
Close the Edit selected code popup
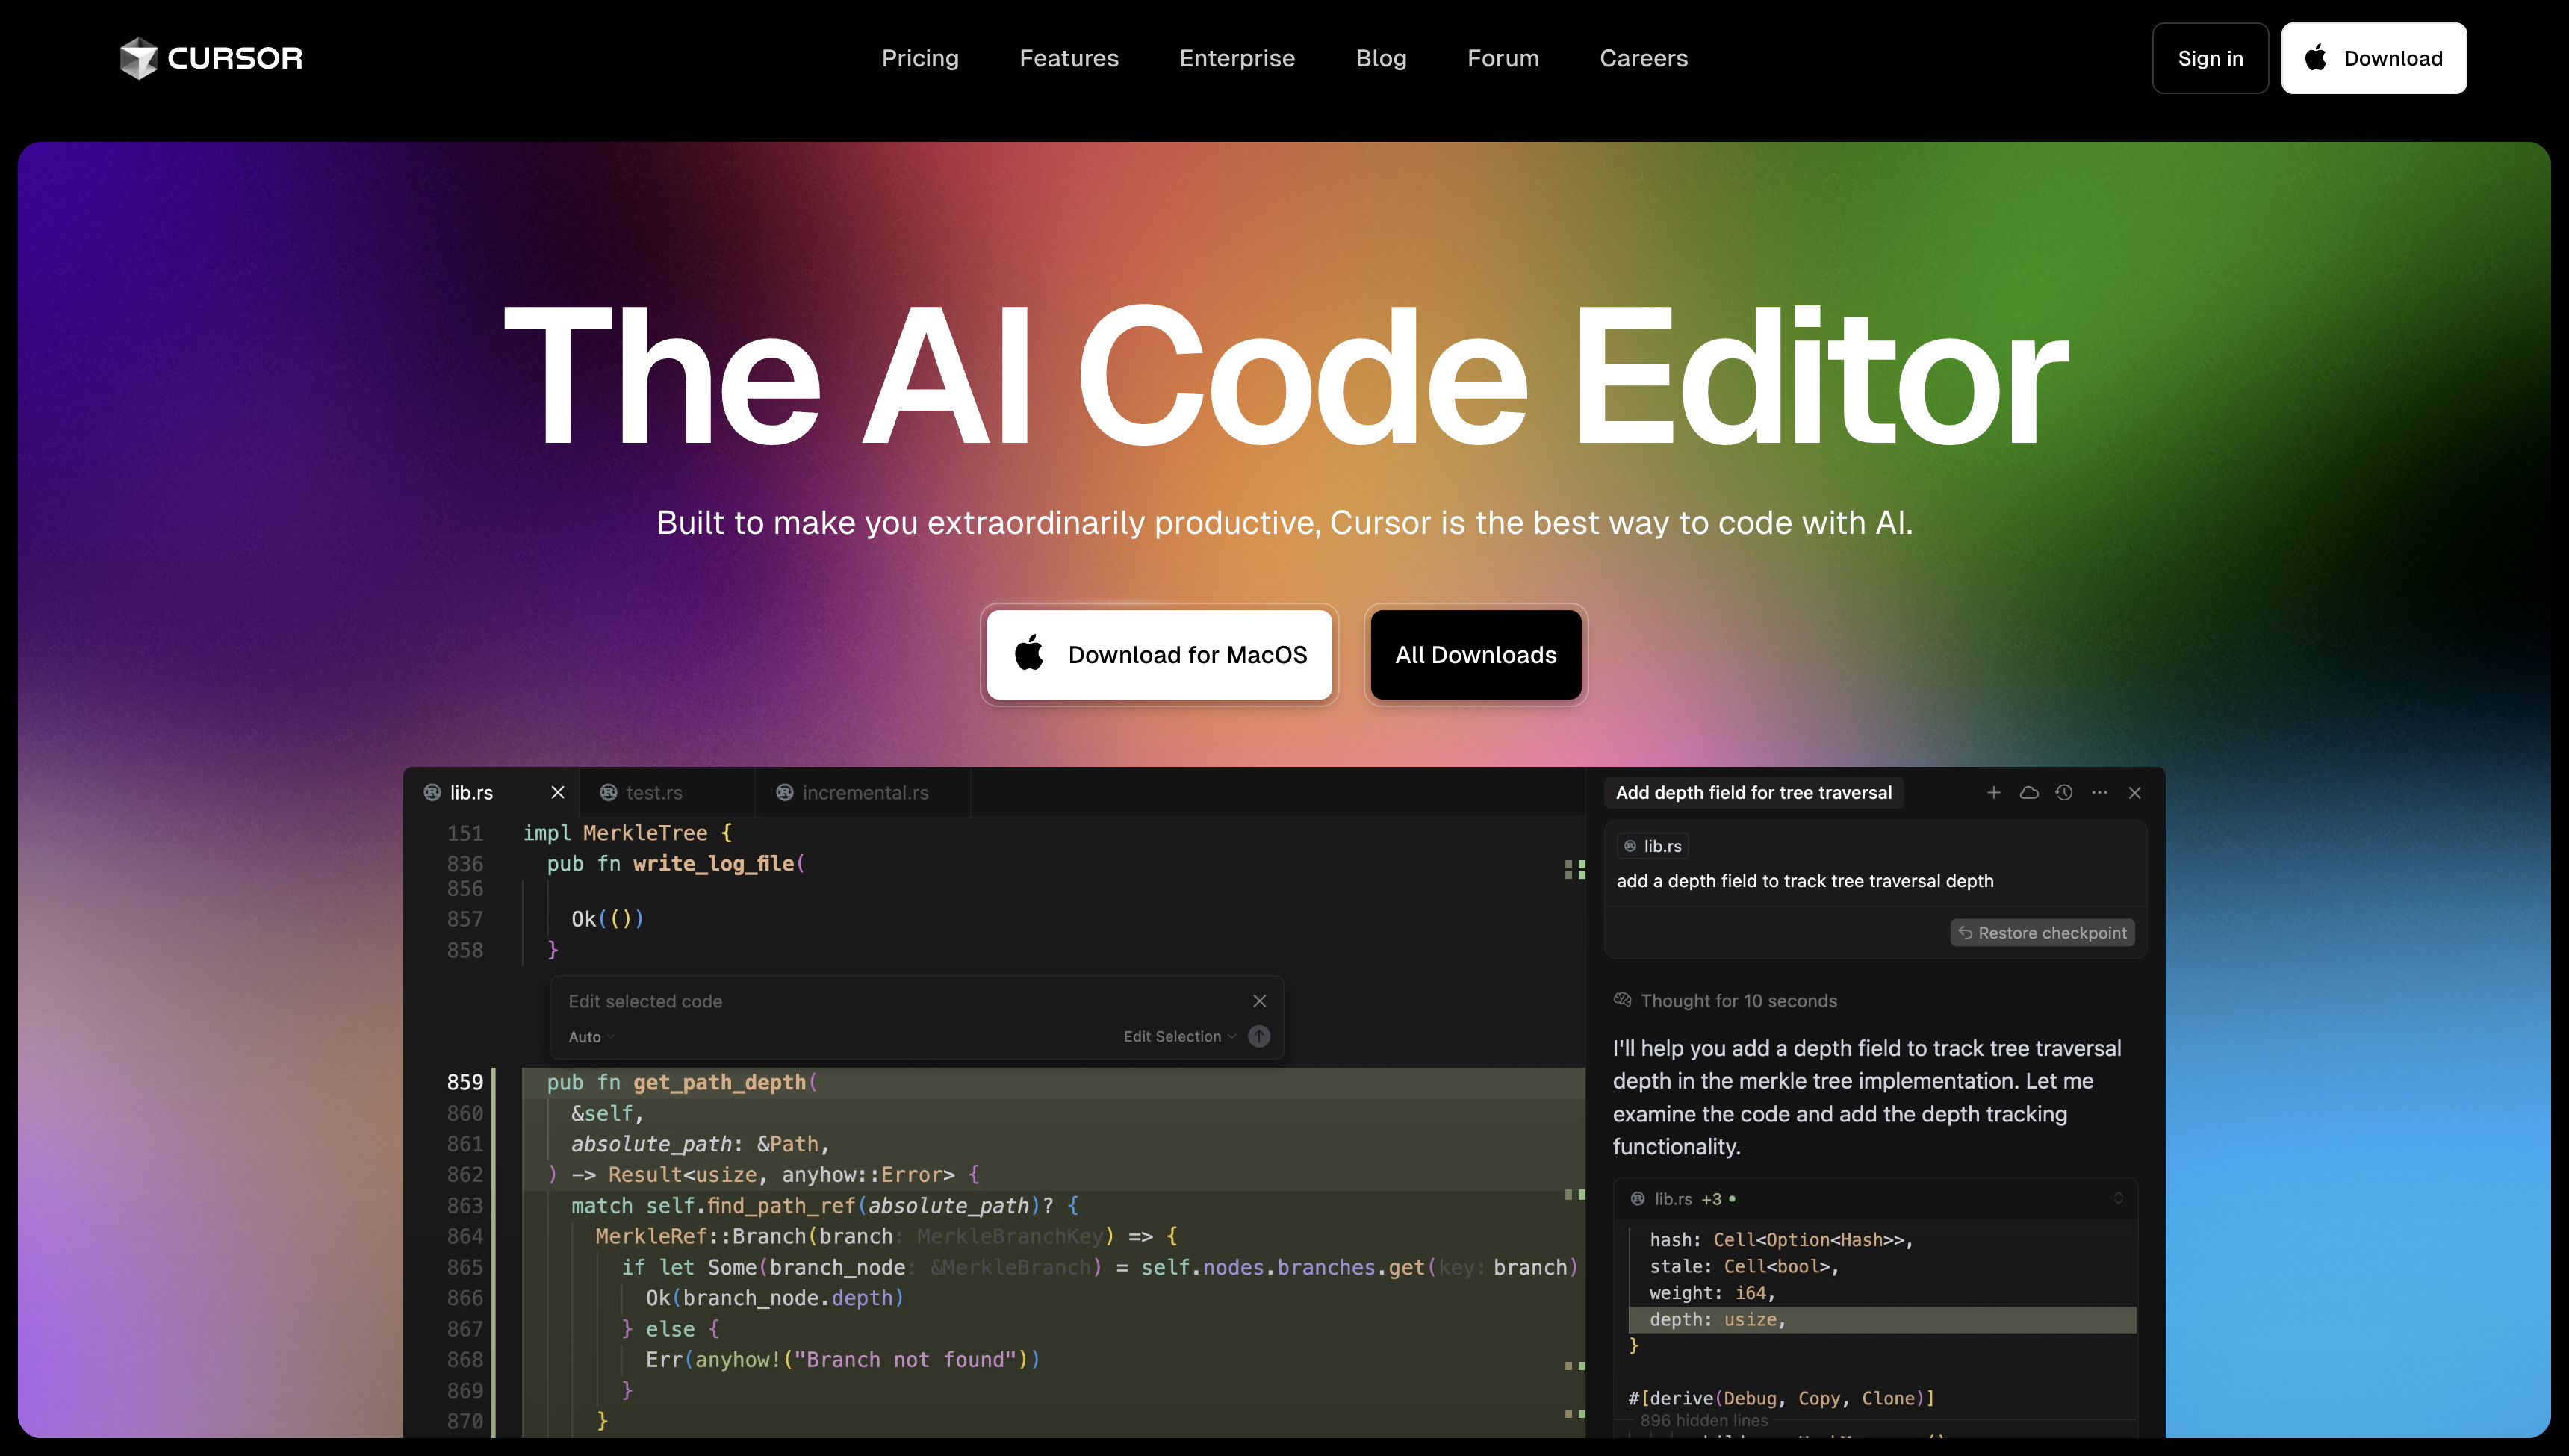point(1259,1000)
